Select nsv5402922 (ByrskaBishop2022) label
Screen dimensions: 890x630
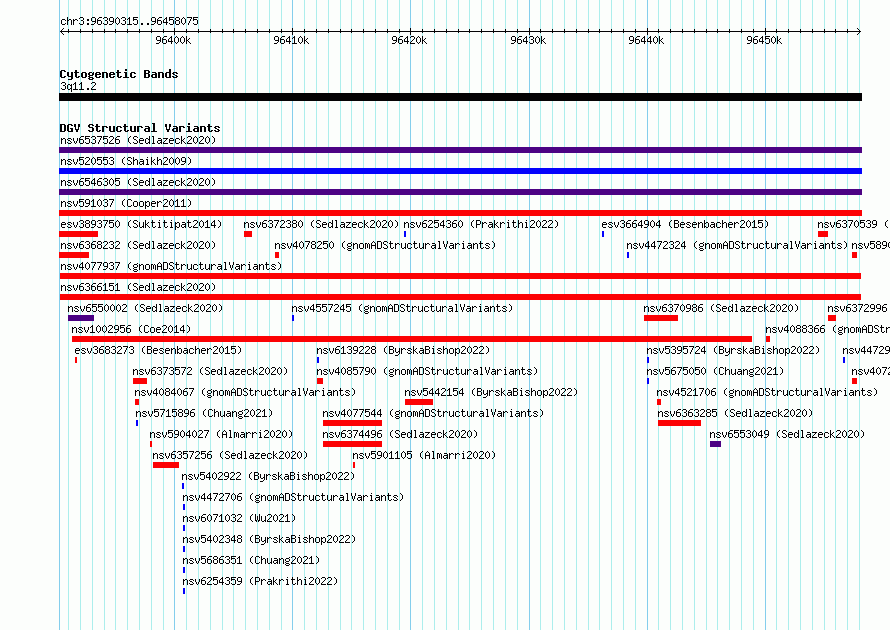coord(268,476)
